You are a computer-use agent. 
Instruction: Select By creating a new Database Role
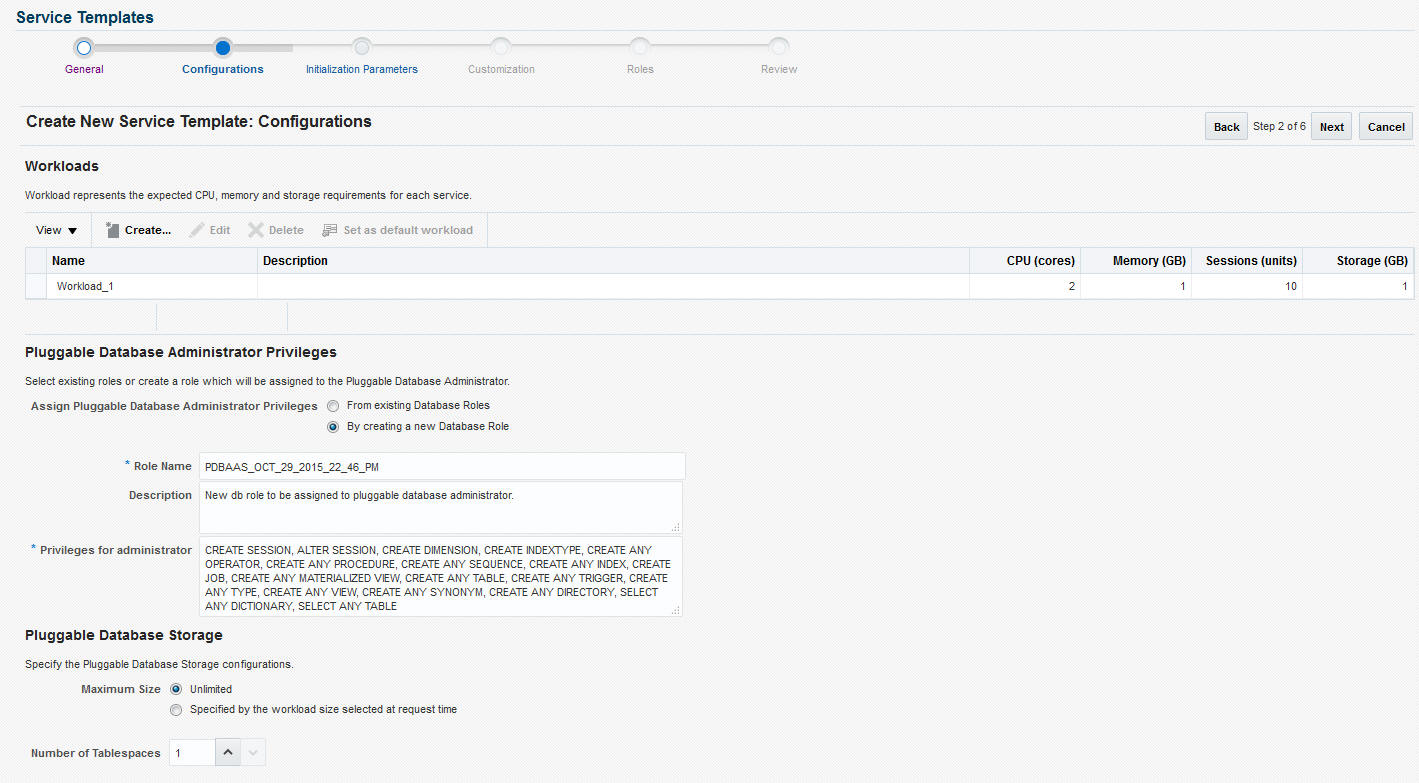click(x=333, y=427)
